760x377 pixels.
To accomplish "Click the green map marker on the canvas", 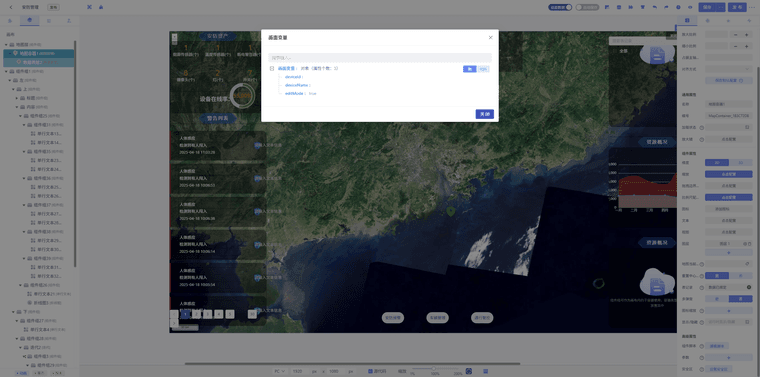I will (x=451, y=211).
